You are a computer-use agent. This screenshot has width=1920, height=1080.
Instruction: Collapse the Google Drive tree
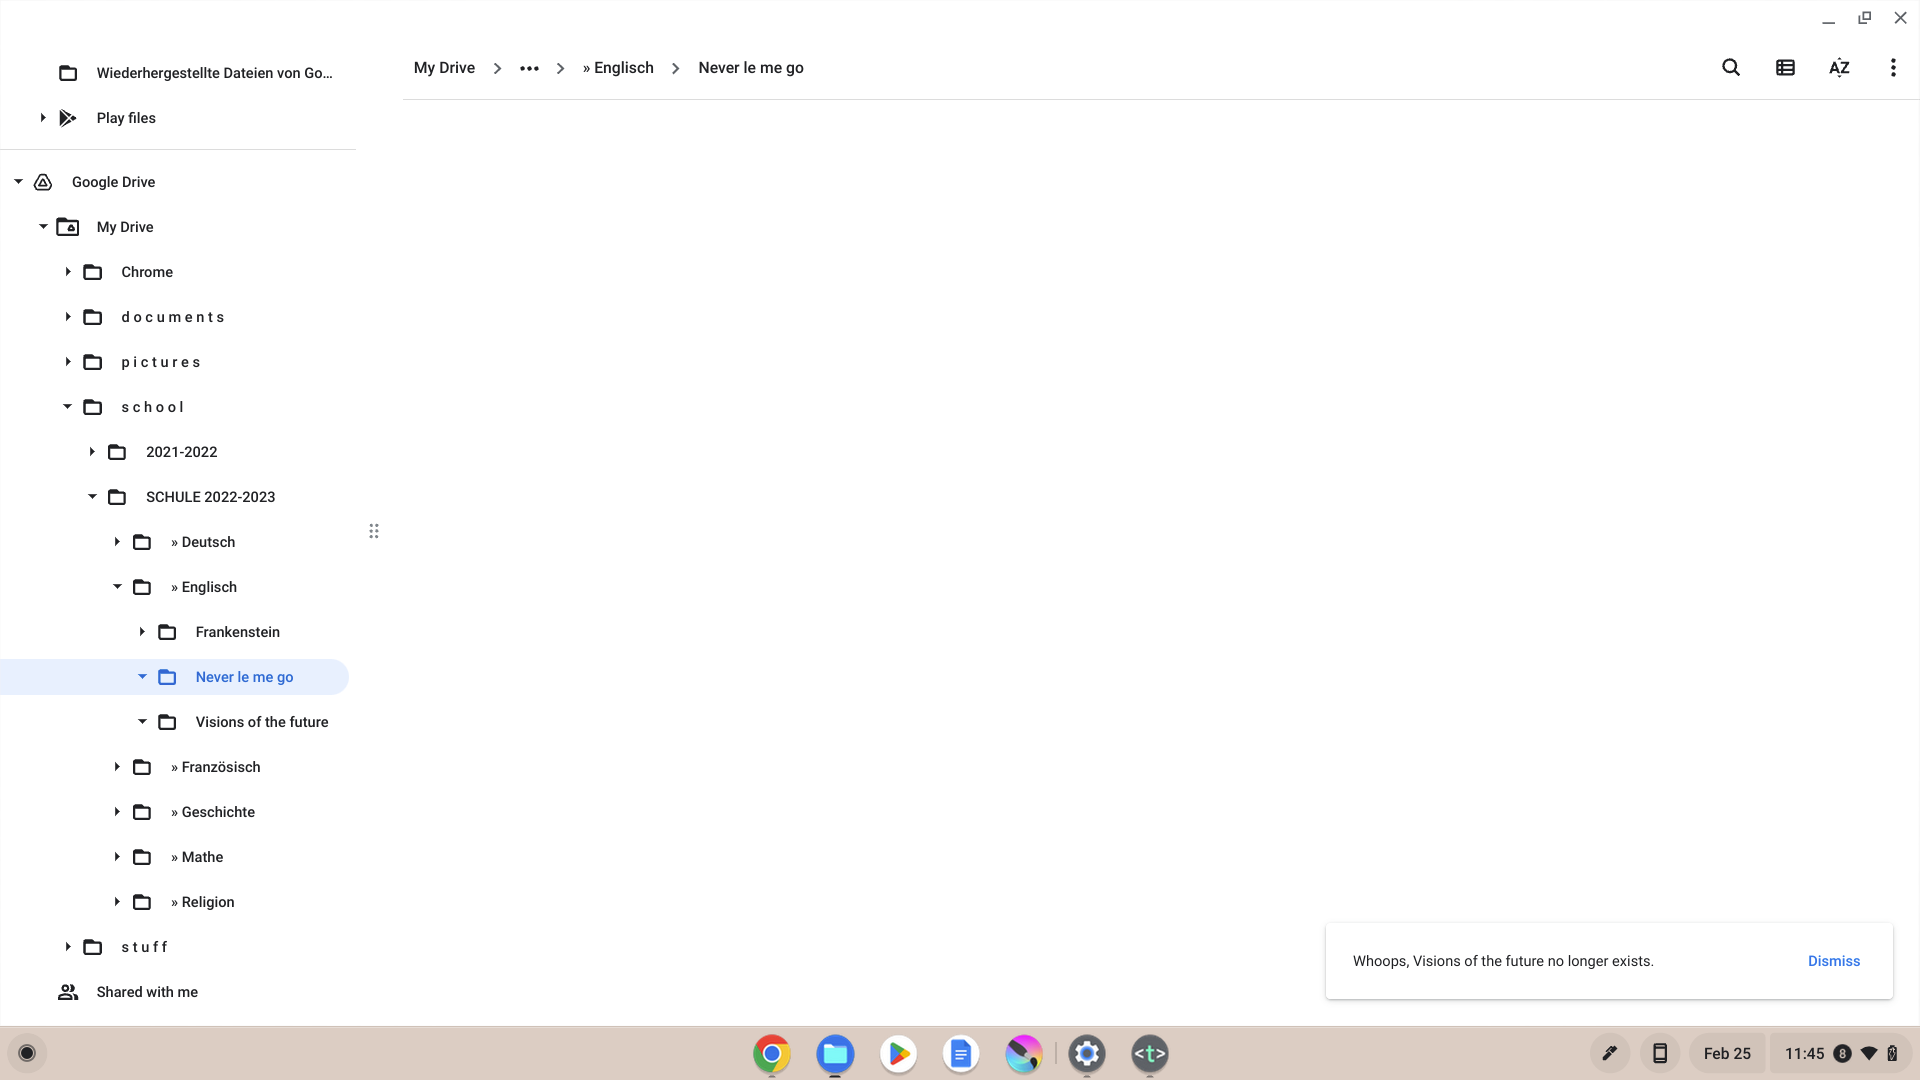coord(18,182)
